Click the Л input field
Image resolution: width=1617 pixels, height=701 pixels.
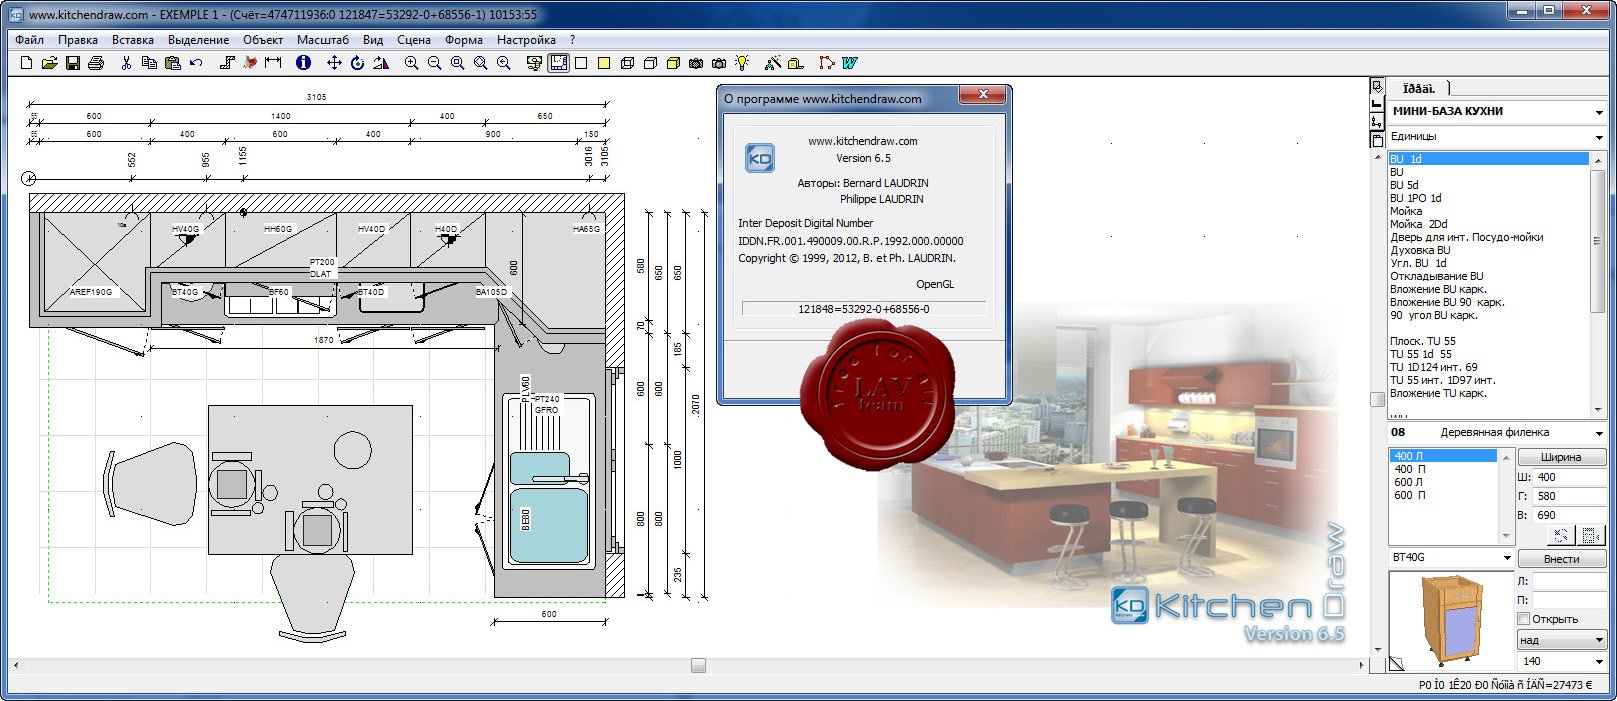1569,581
